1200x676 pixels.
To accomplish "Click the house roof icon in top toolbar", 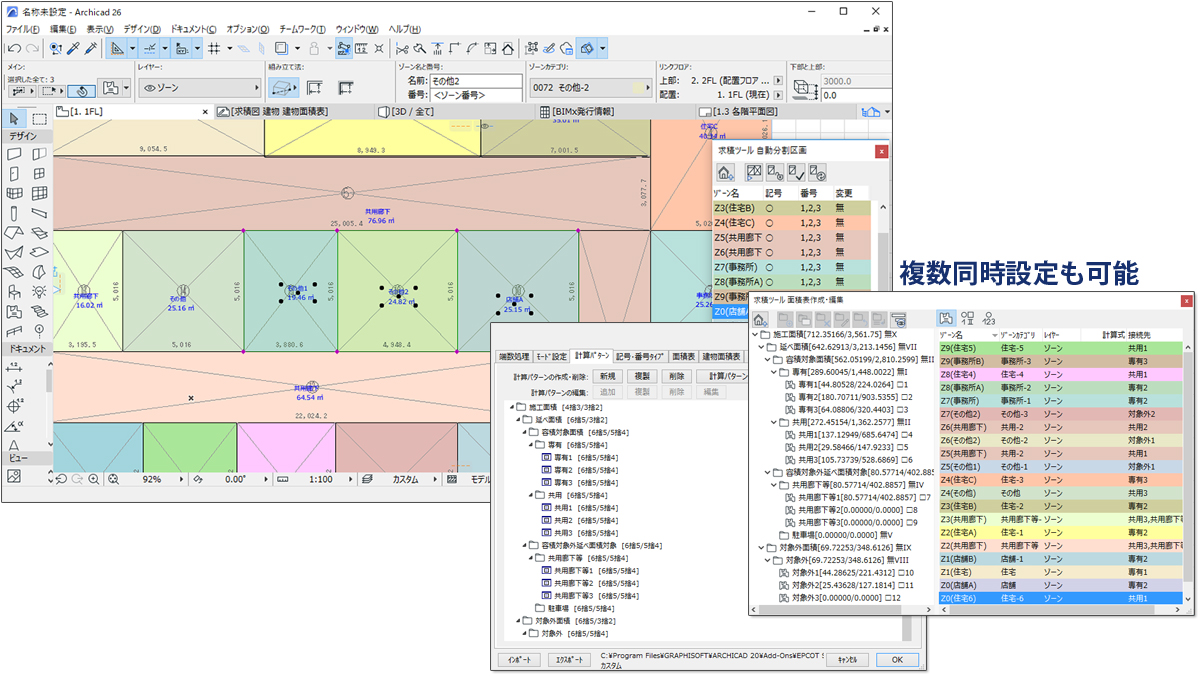I will click(x=508, y=48).
